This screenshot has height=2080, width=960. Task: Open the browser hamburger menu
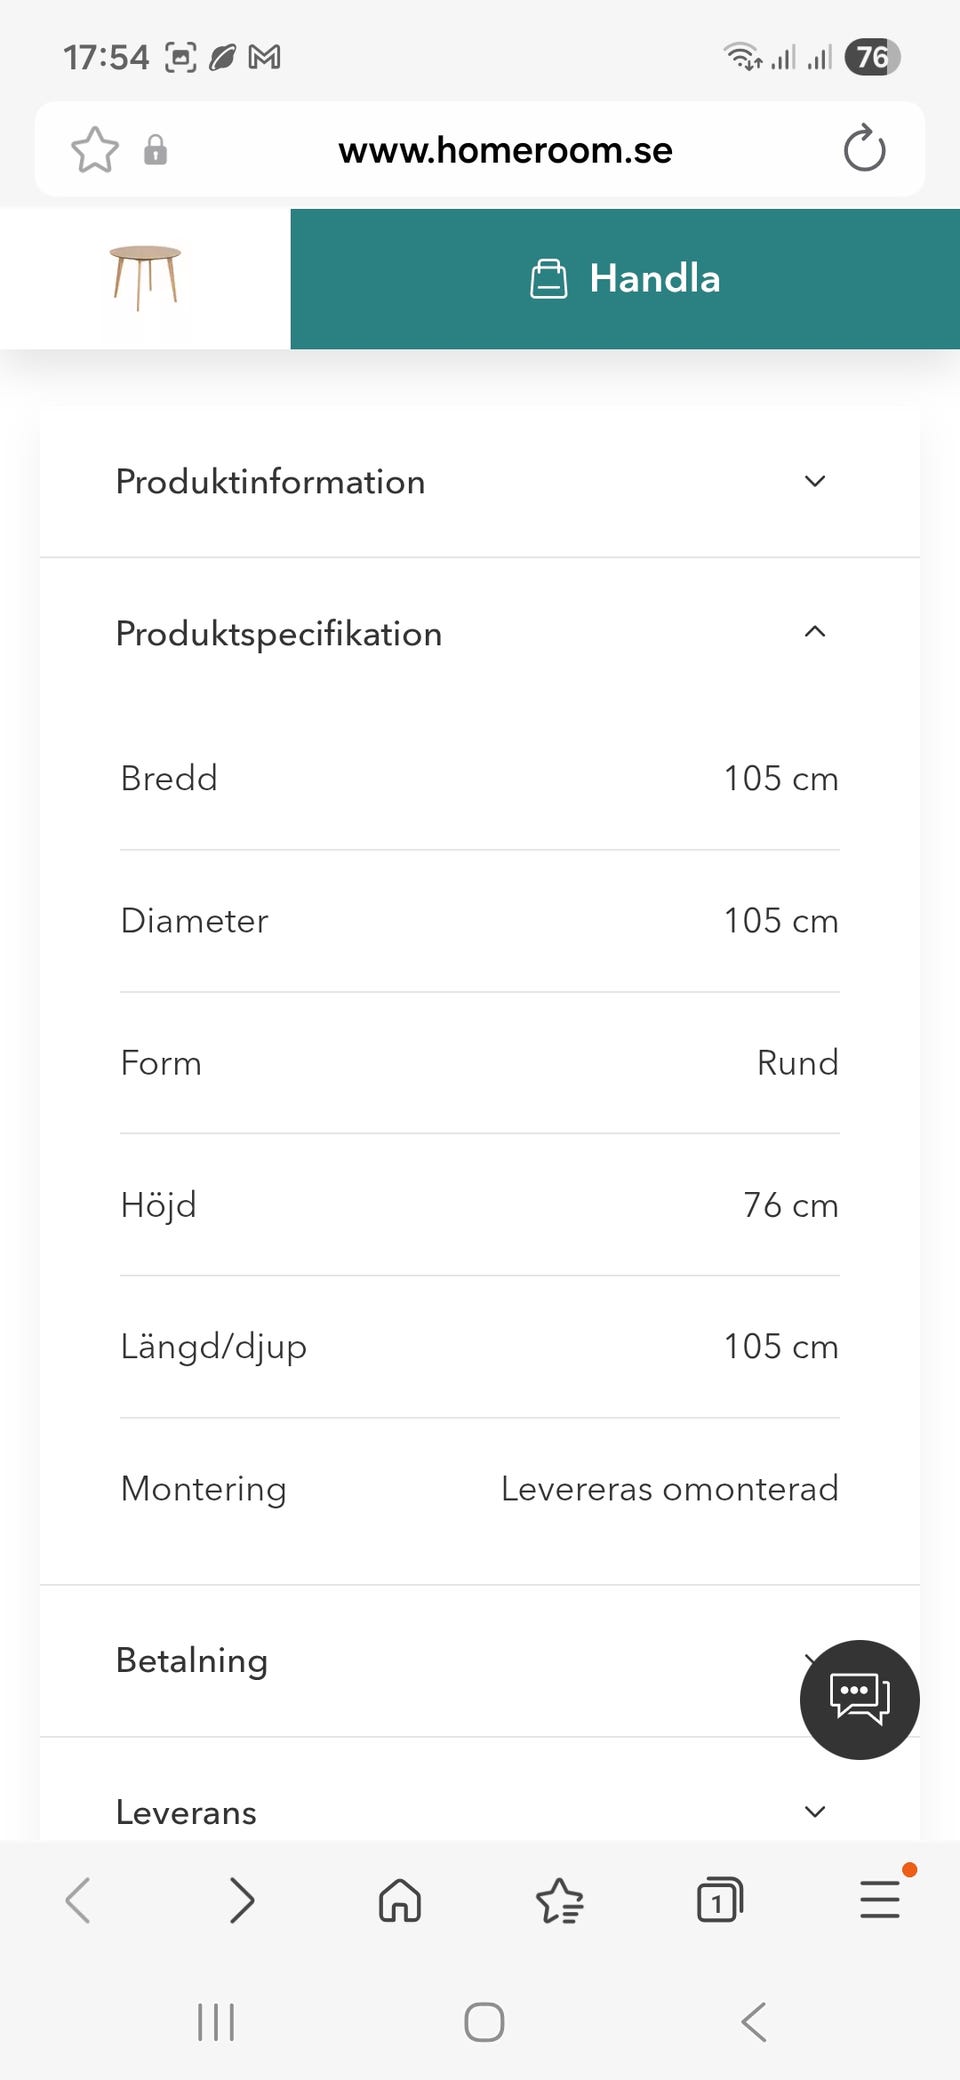tap(880, 1899)
